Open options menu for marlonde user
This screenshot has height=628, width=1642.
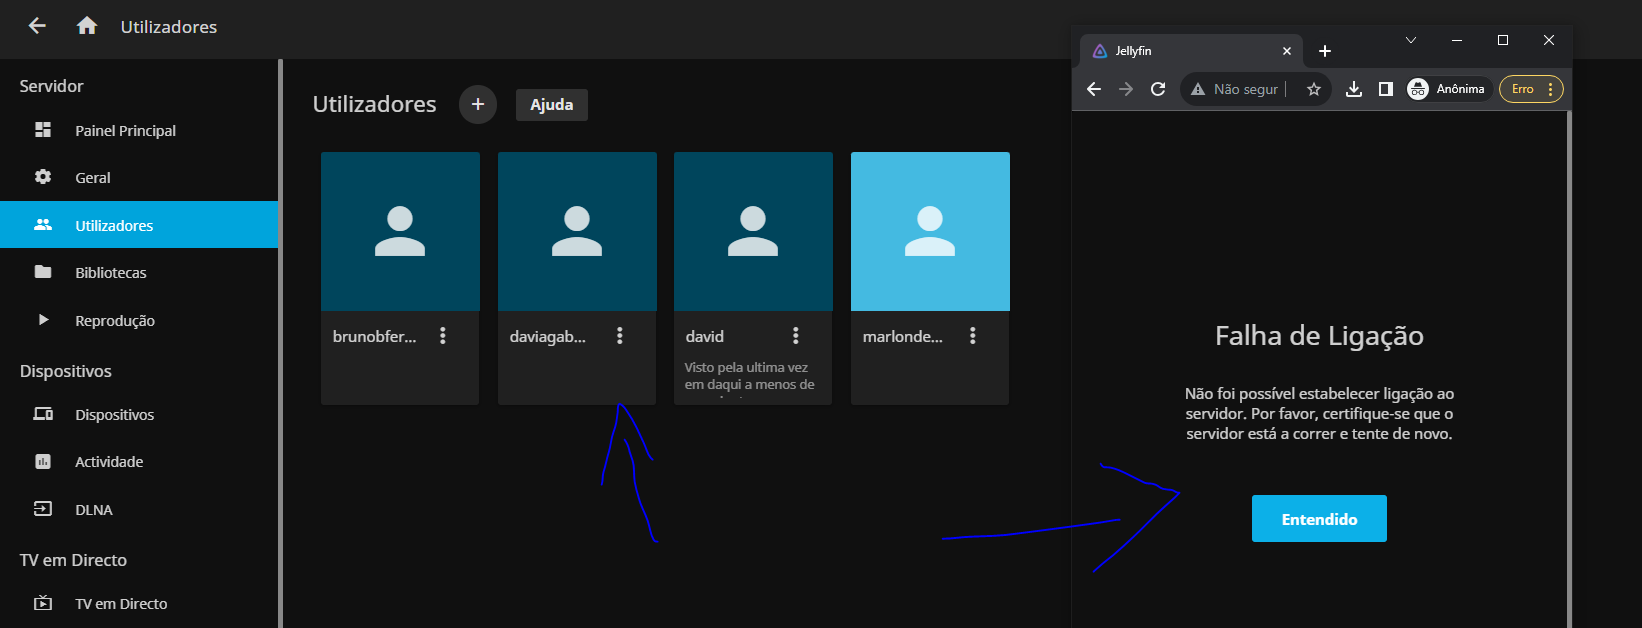[973, 336]
